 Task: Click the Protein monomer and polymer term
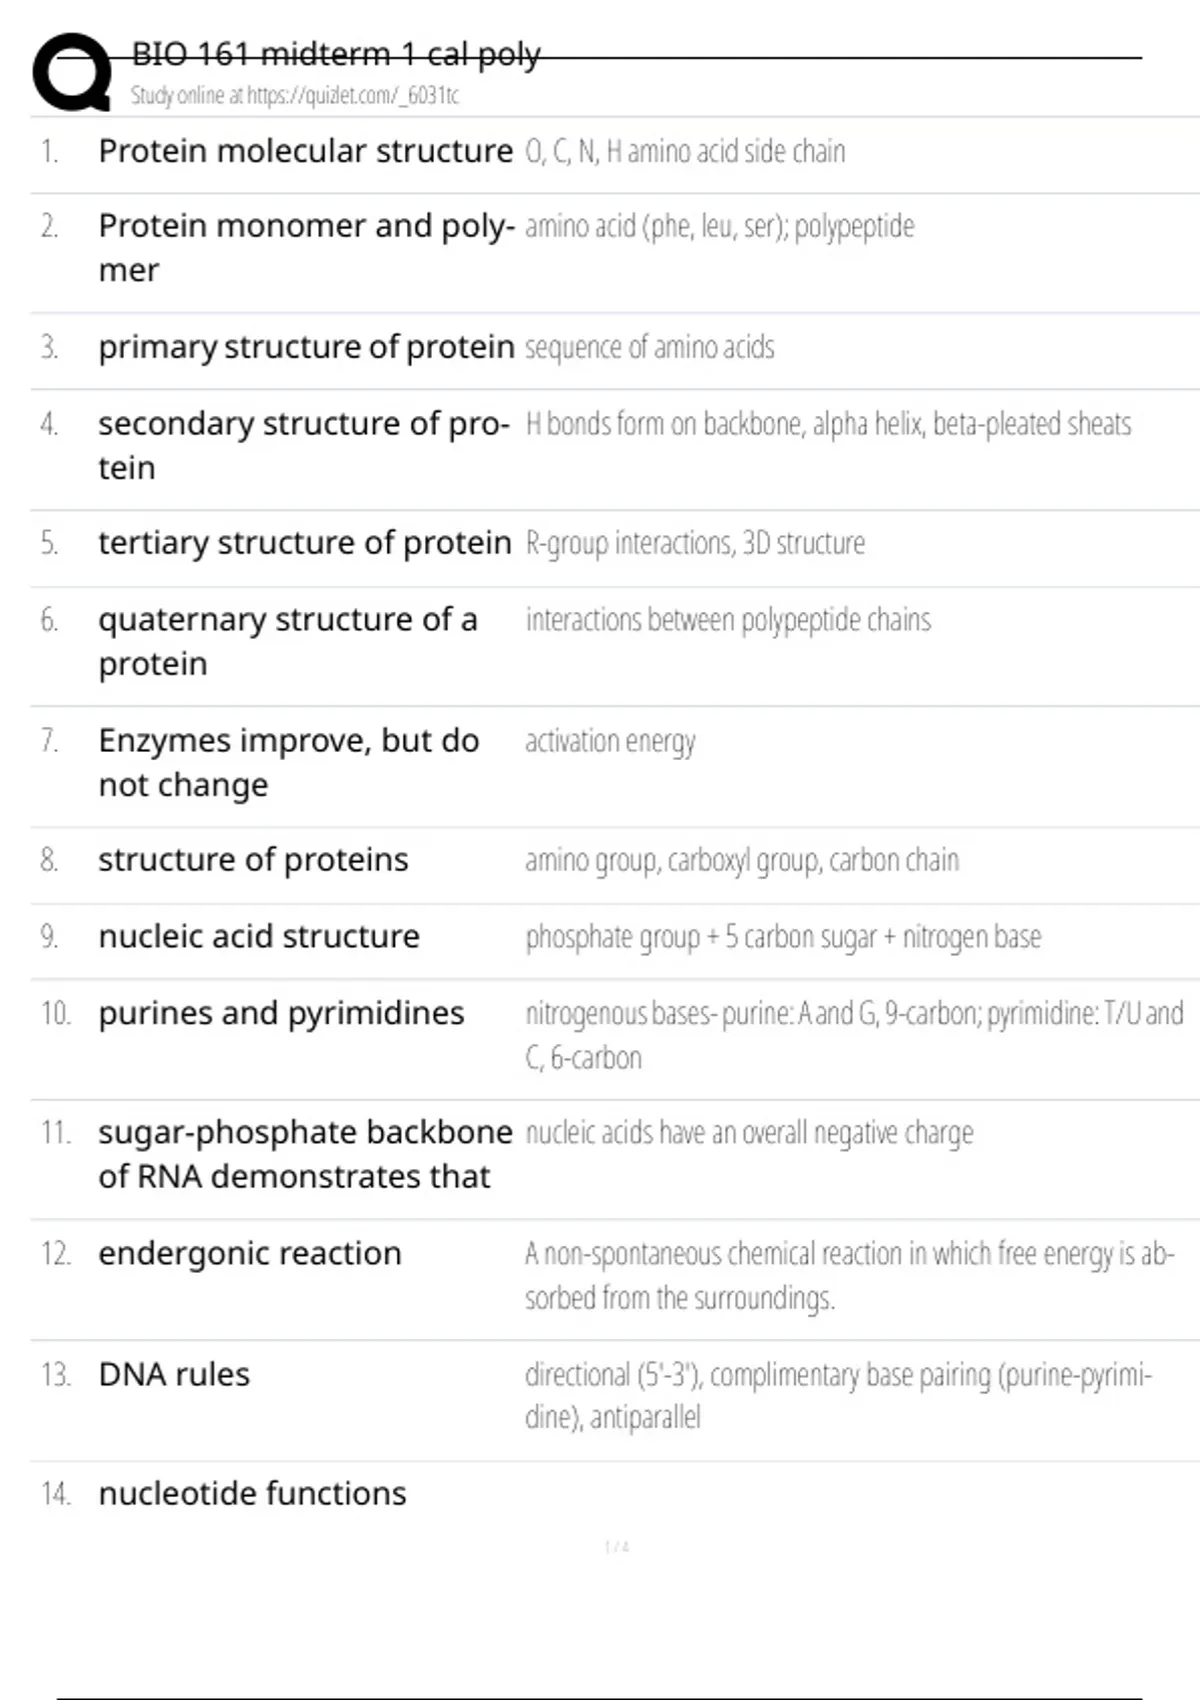(x=305, y=247)
